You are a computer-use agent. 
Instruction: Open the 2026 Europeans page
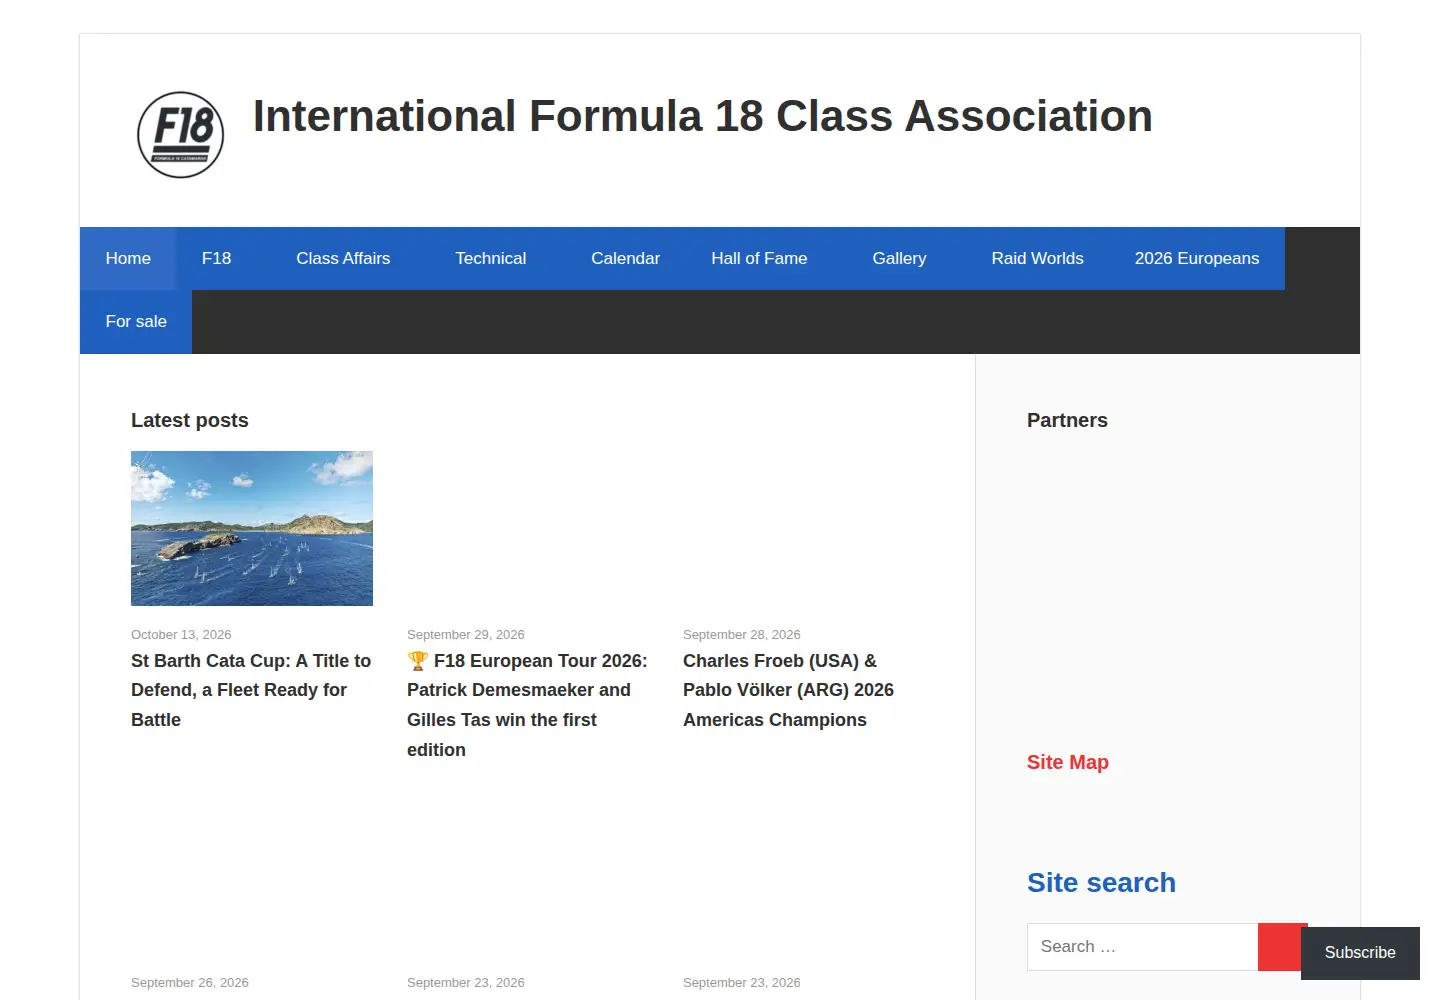[x=1197, y=258]
